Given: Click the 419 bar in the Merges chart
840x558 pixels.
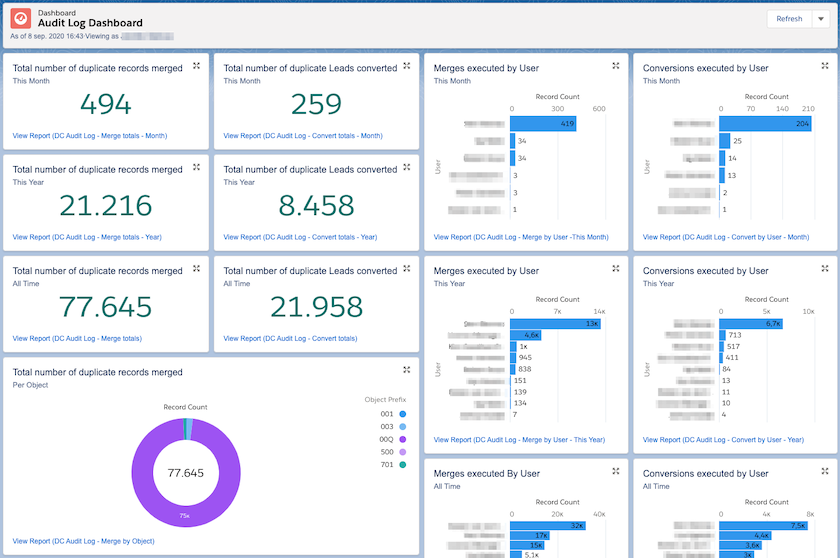Looking at the screenshot, I should [543, 124].
